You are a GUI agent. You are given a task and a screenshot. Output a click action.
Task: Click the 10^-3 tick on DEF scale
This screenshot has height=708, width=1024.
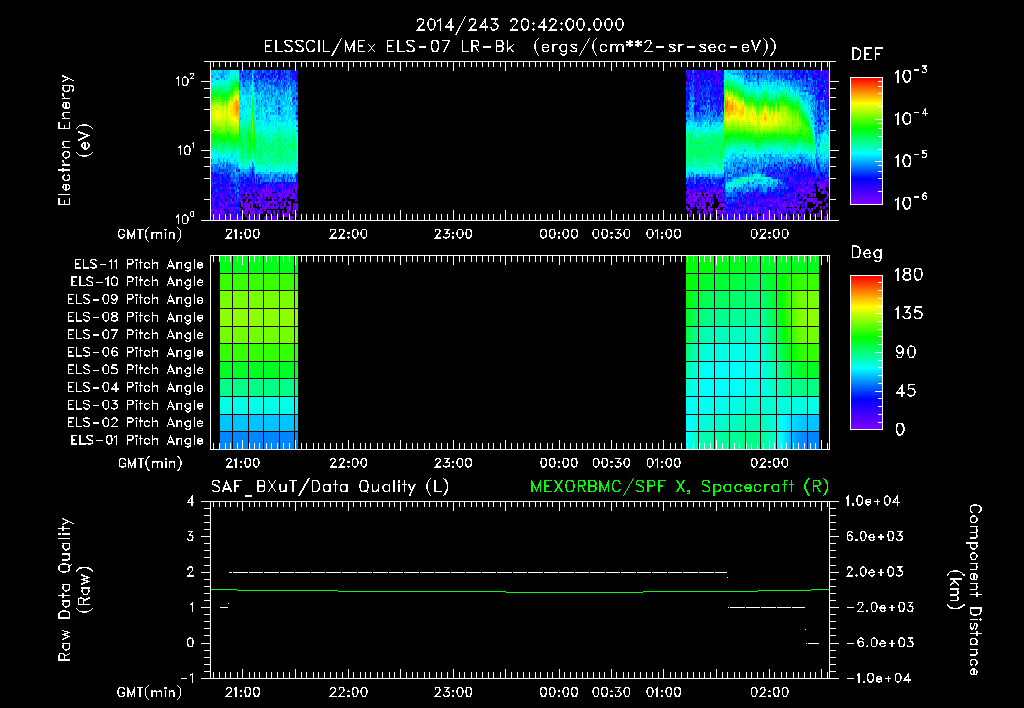coord(910,76)
